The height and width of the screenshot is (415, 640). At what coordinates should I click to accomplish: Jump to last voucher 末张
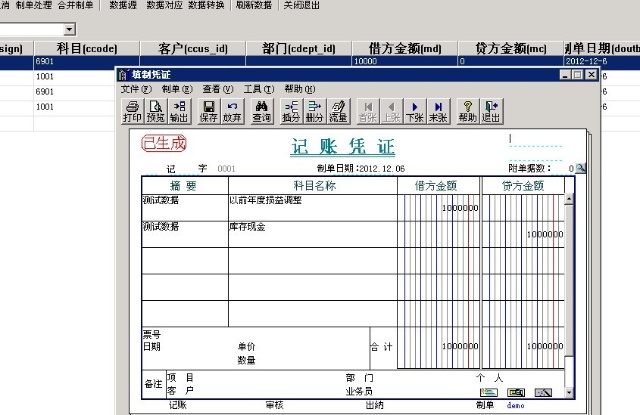click(x=438, y=111)
